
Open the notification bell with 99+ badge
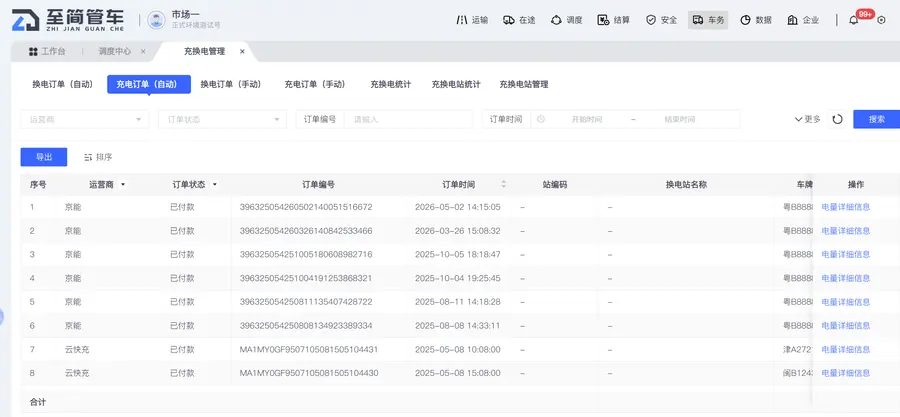tap(854, 20)
